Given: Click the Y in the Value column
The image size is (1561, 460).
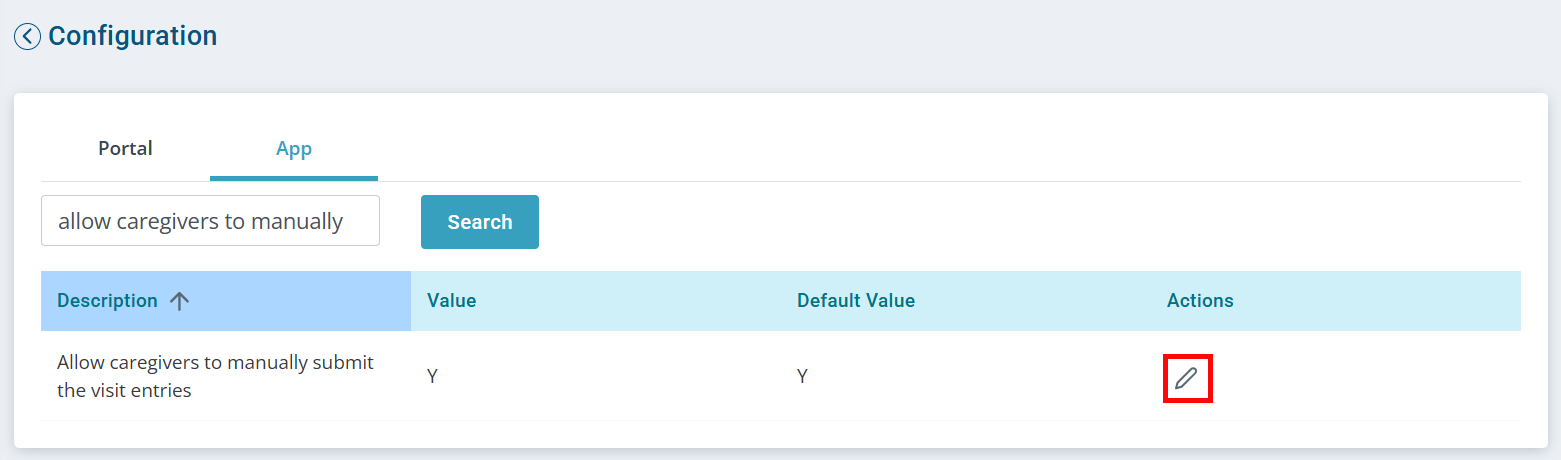Looking at the screenshot, I should [432, 377].
